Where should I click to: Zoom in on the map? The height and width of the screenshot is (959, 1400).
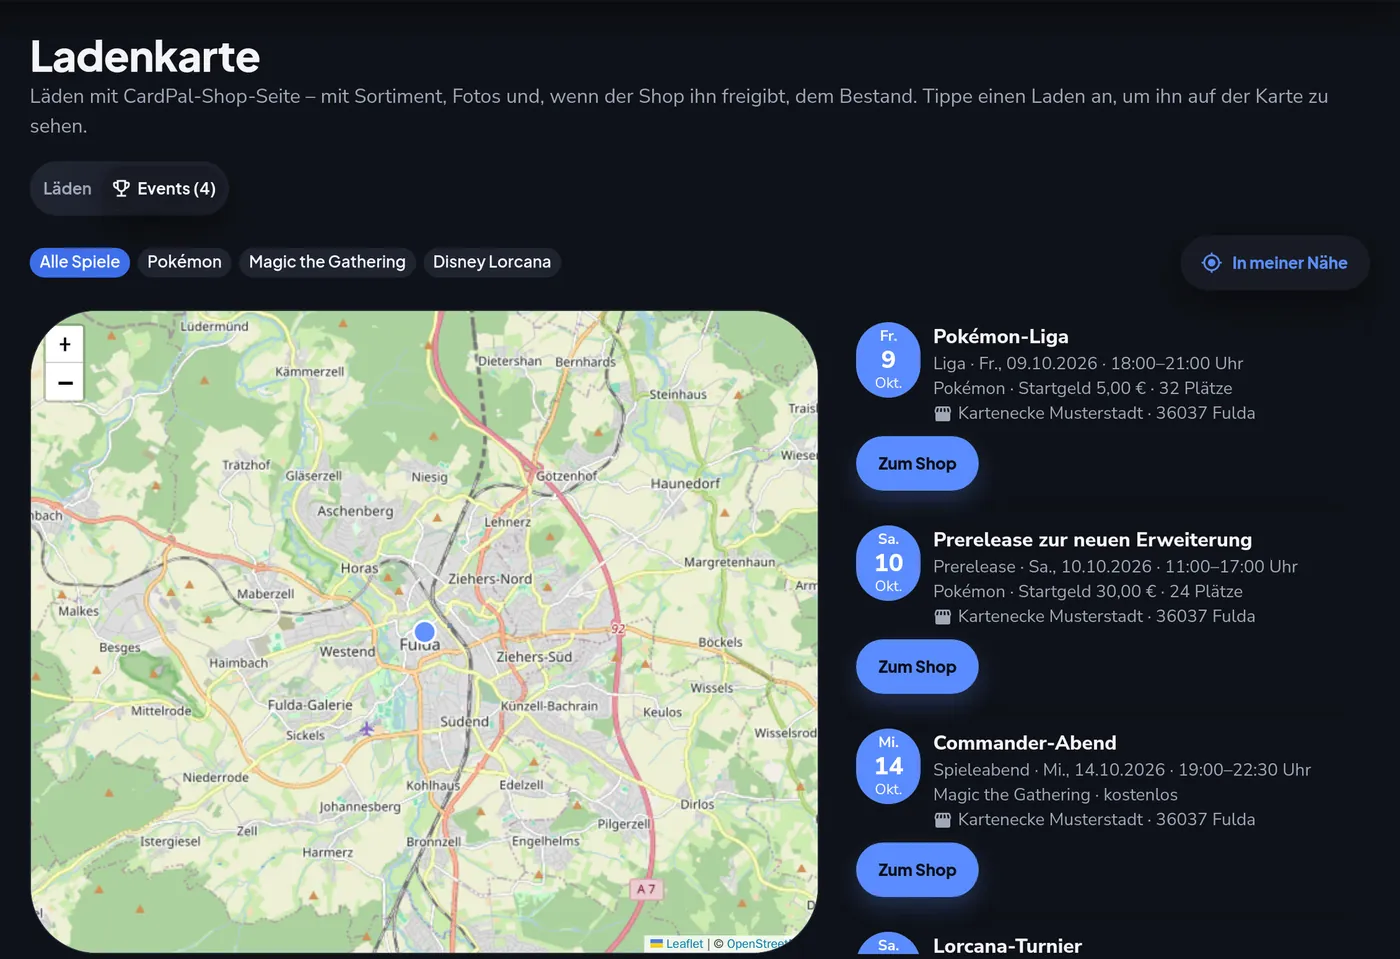click(x=65, y=344)
